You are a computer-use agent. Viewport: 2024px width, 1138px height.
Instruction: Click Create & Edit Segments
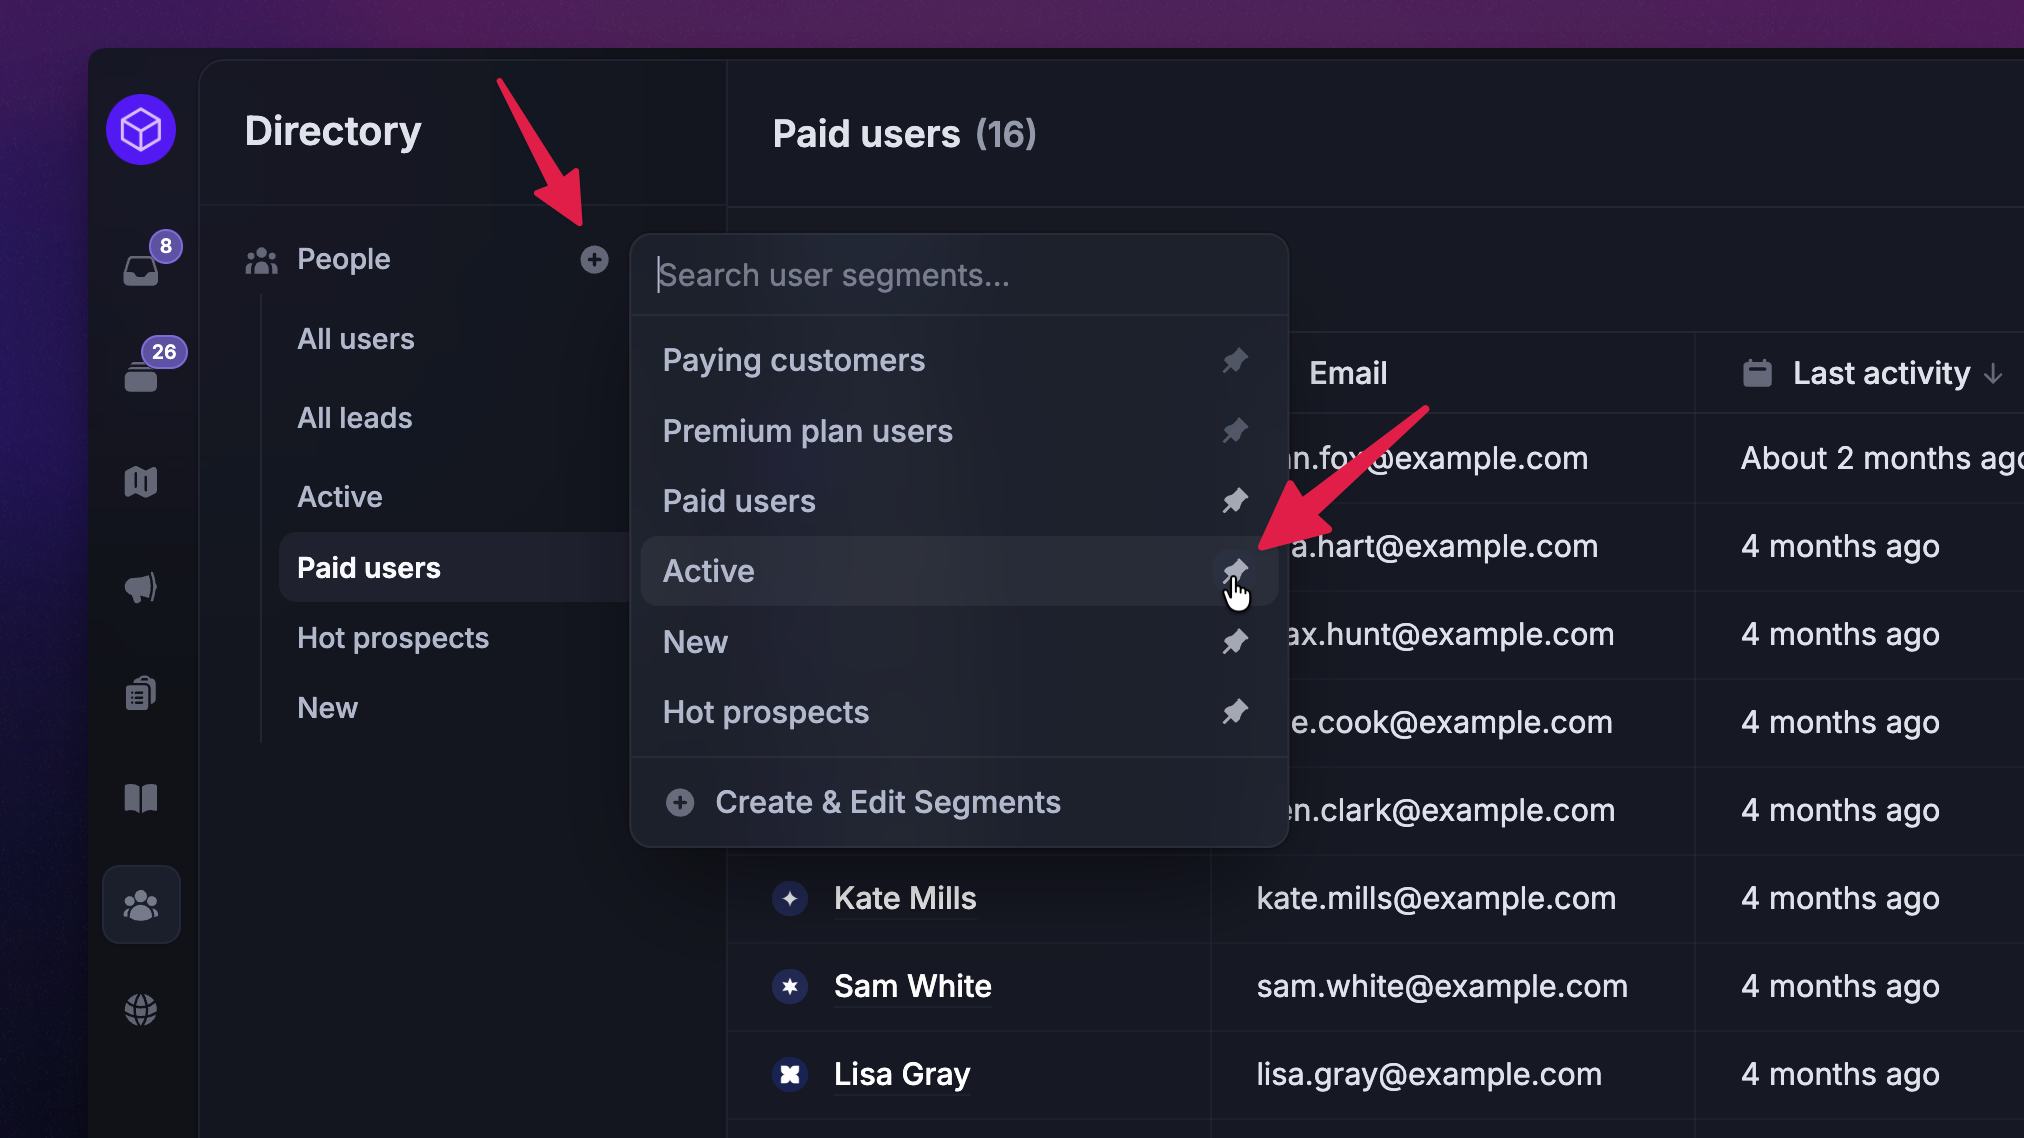coord(887,802)
